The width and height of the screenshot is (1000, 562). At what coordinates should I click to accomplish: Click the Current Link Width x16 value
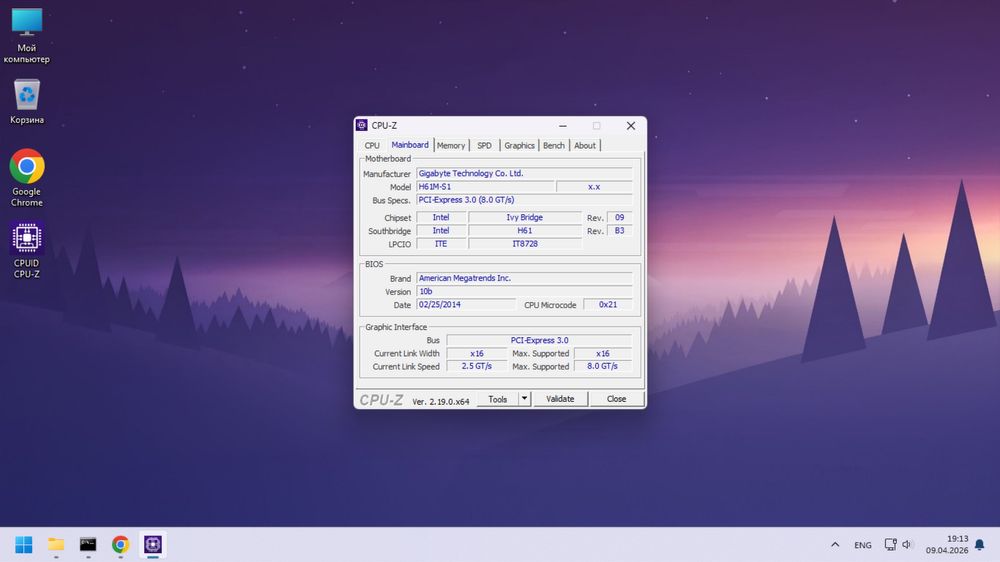pos(476,353)
